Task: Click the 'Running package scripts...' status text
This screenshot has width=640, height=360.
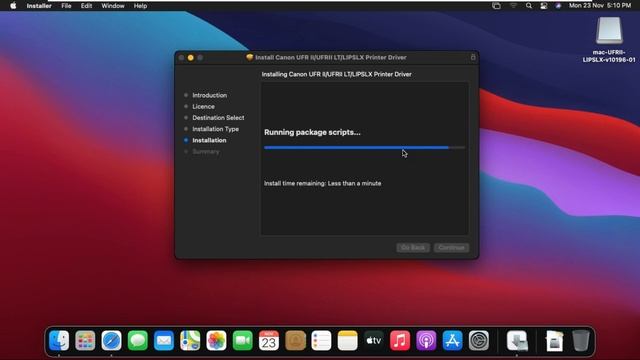Action: click(x=312, y=132)
